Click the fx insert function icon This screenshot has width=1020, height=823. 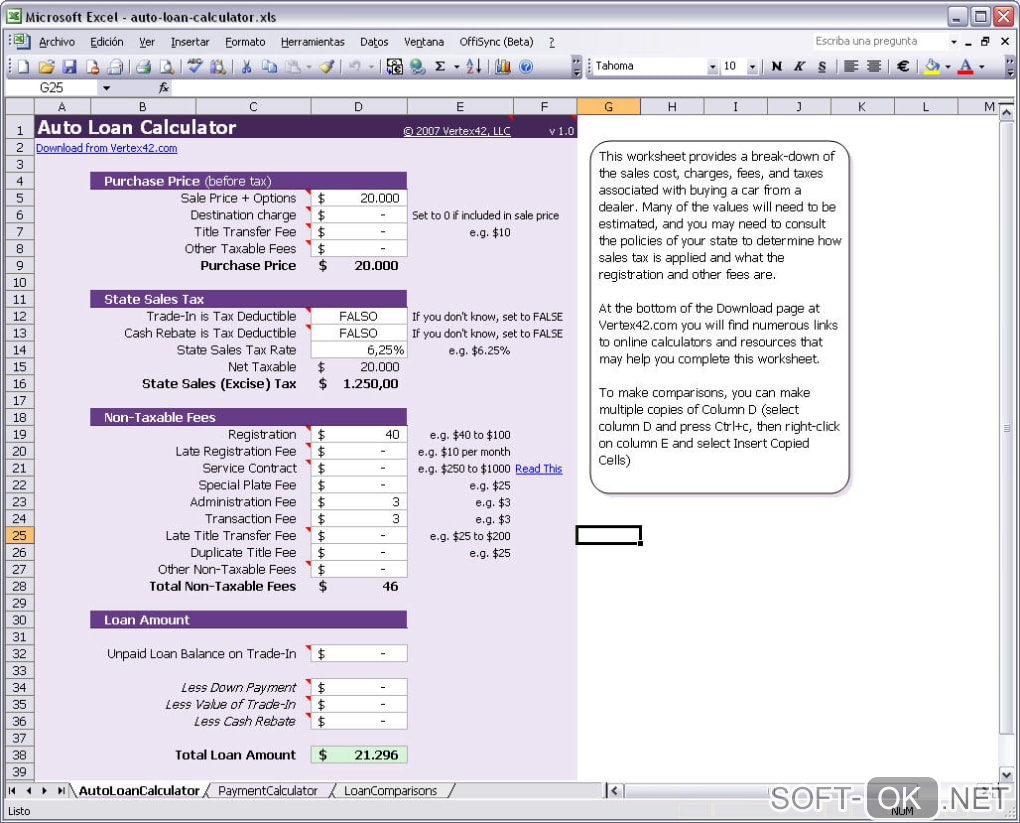[163, 87]
